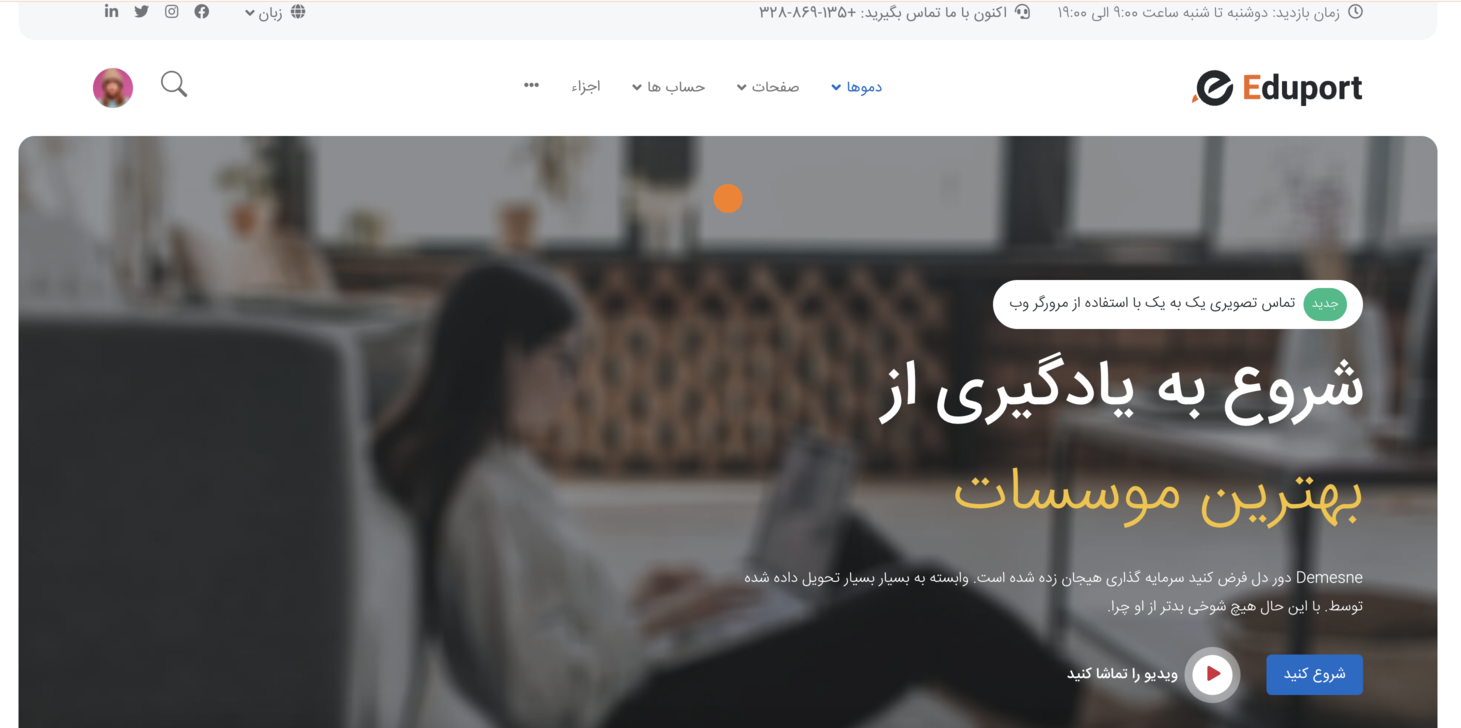Click the blue شروع کنید button

tap(1314, 674)
